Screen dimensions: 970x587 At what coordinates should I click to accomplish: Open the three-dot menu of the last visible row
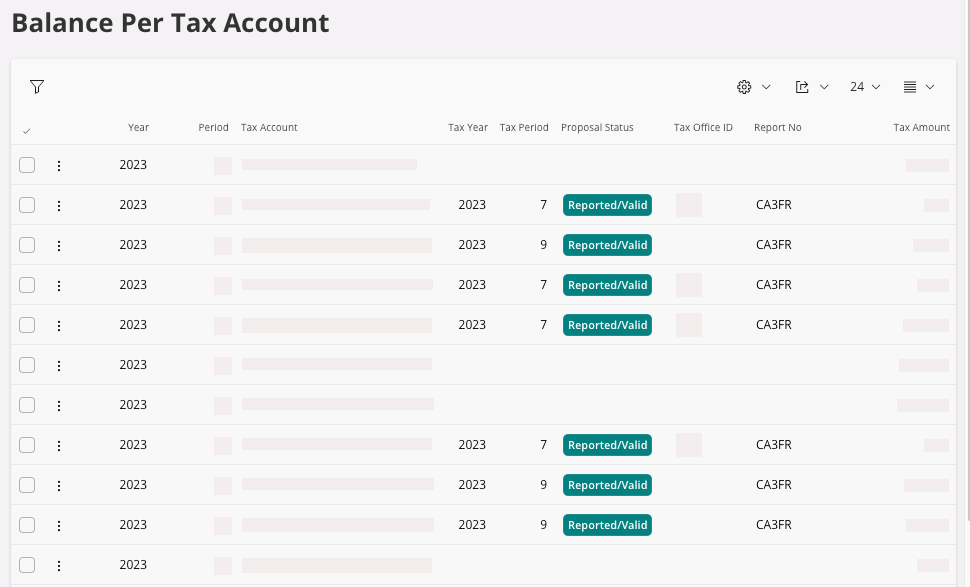[x=59, y=565]
